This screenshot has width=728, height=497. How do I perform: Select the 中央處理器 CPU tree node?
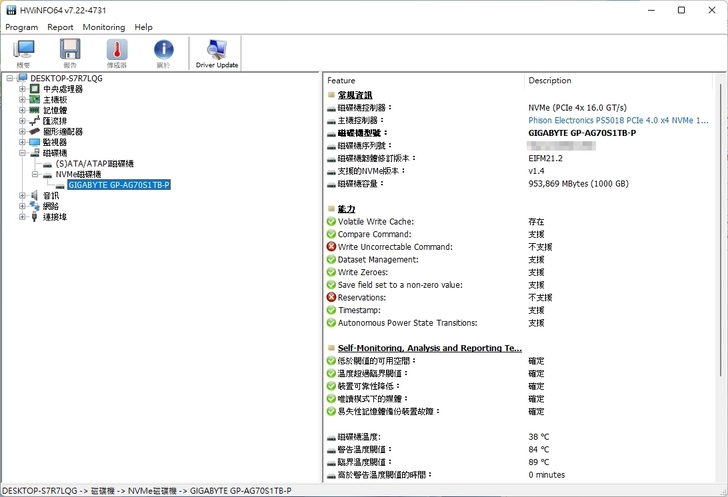click(62, 89)
